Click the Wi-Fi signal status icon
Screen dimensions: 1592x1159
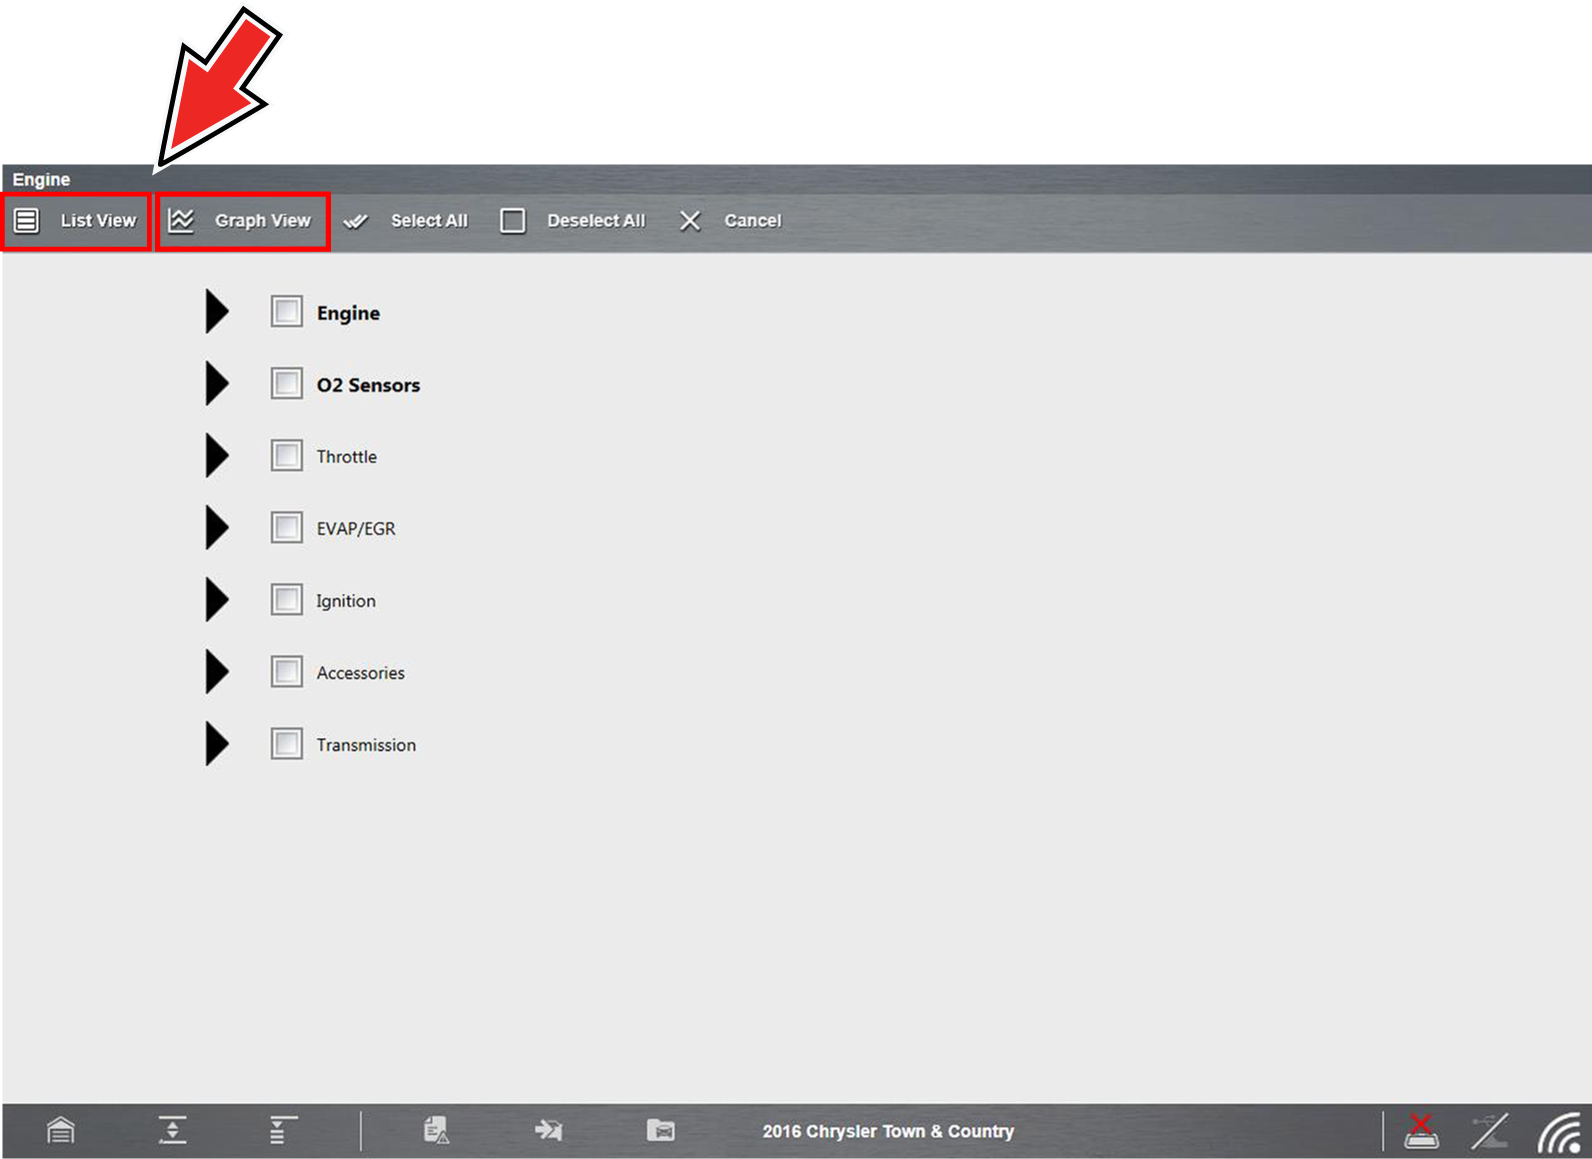(x=1559, y=1132)
